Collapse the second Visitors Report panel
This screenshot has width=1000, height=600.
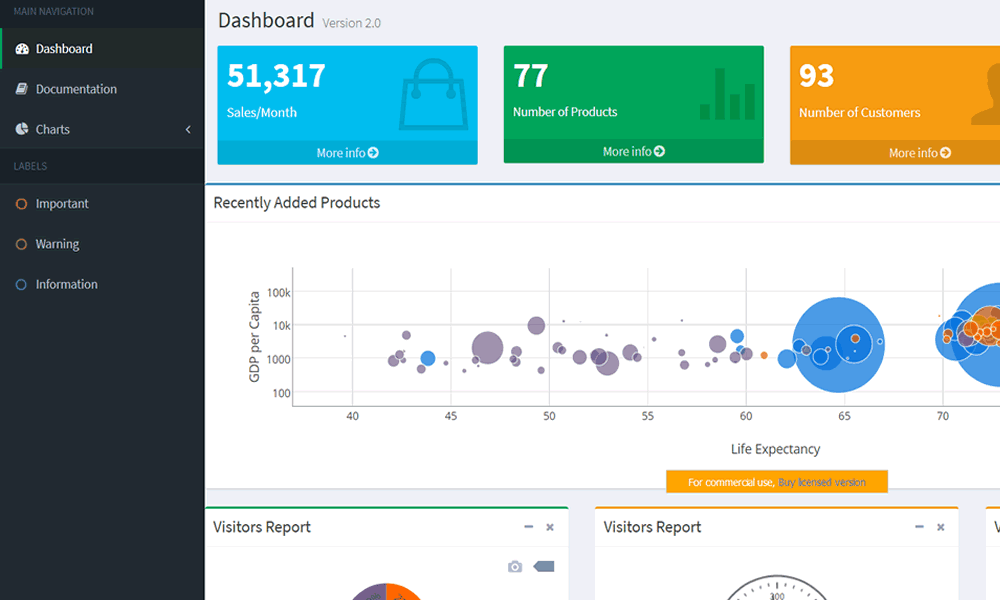click(919, 527)
